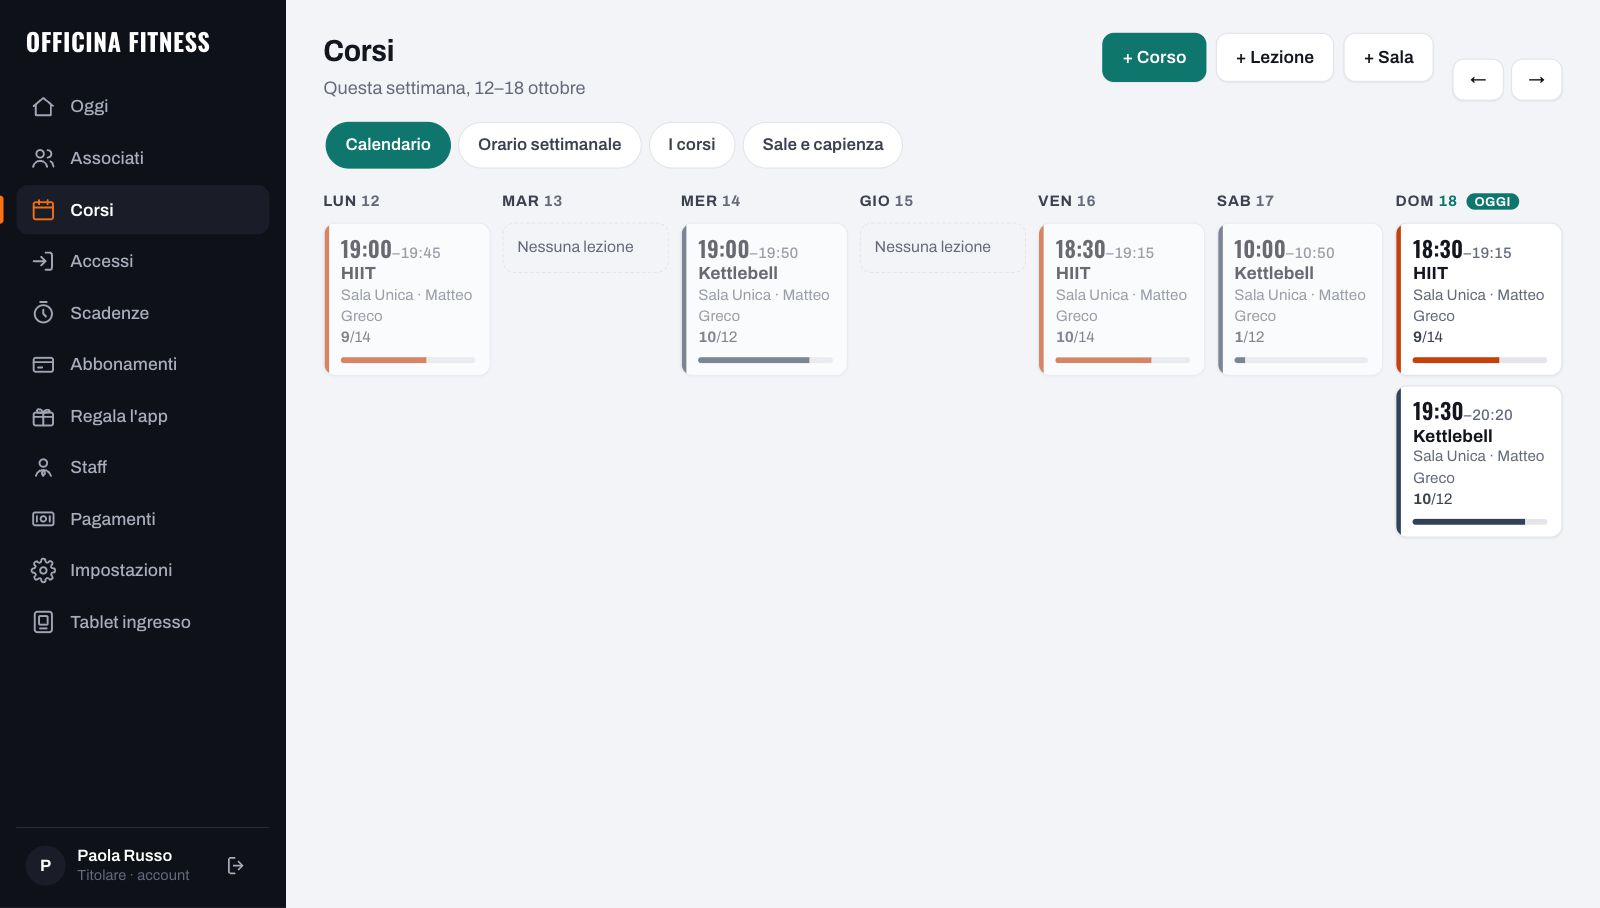Click the Associati people icon
Image resolution: width=1600 pixels, height=908 pixels.
pyautogui.click(x=43, y=158)
